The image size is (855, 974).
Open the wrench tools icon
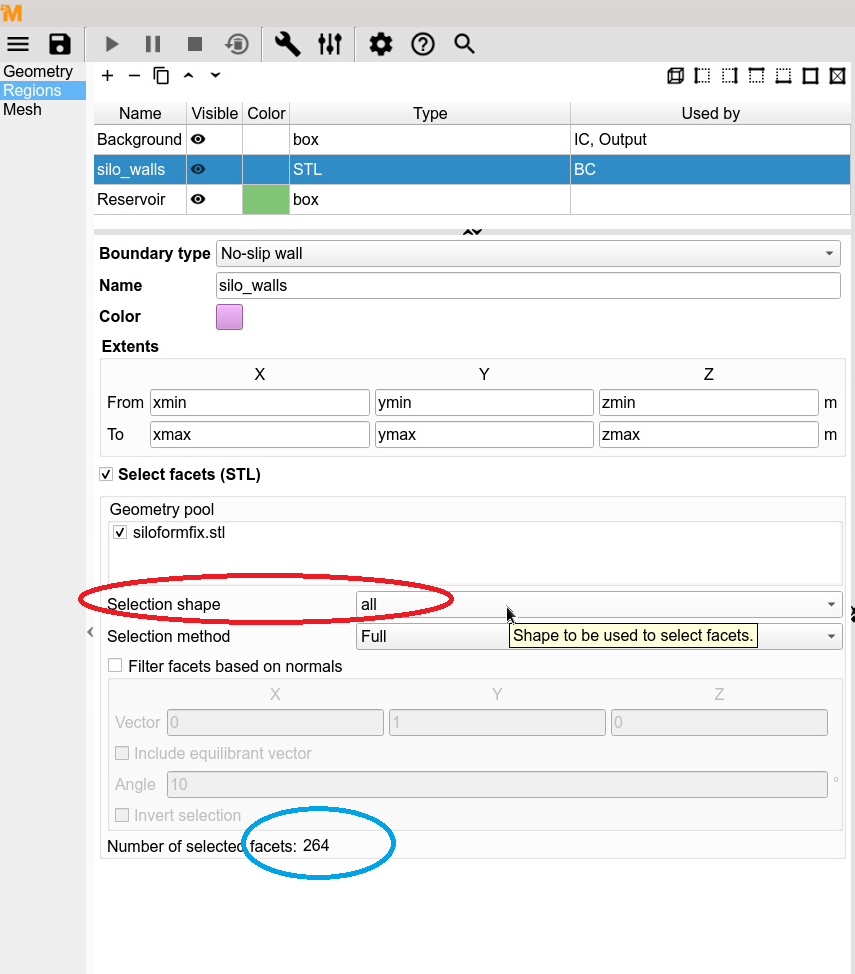(287, 44)
